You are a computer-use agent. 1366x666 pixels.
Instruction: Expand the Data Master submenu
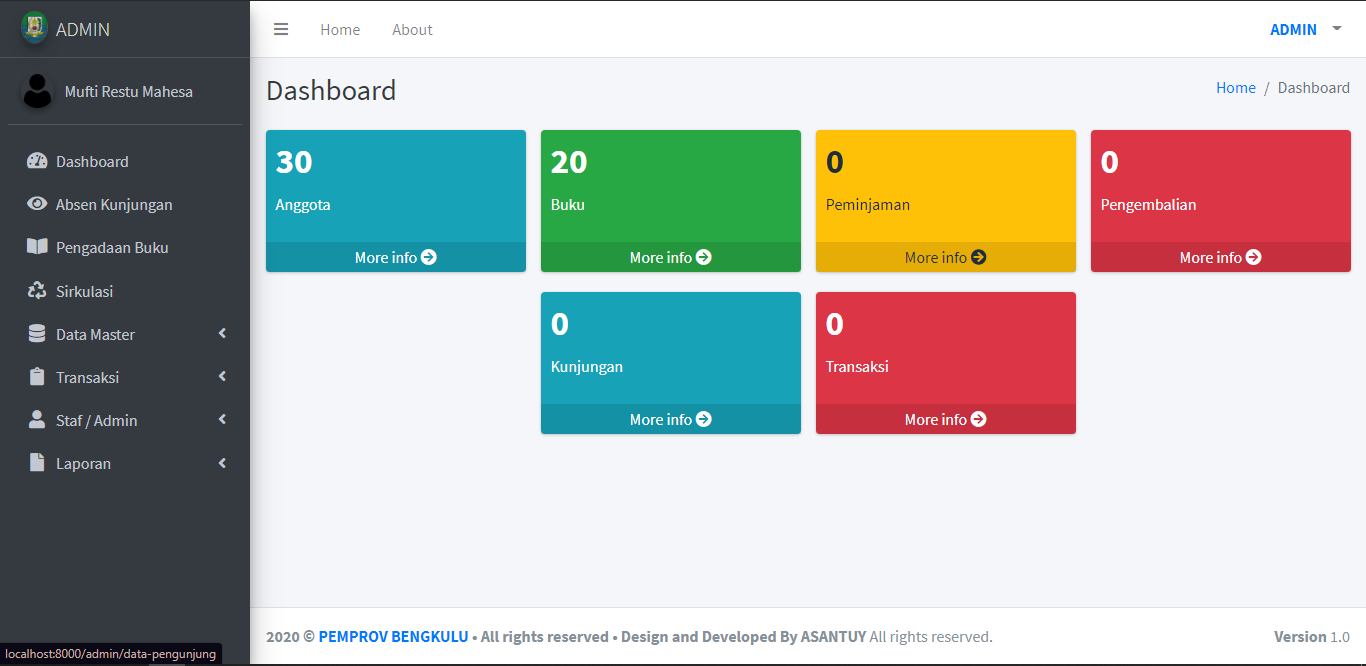[x=221, y=333]
